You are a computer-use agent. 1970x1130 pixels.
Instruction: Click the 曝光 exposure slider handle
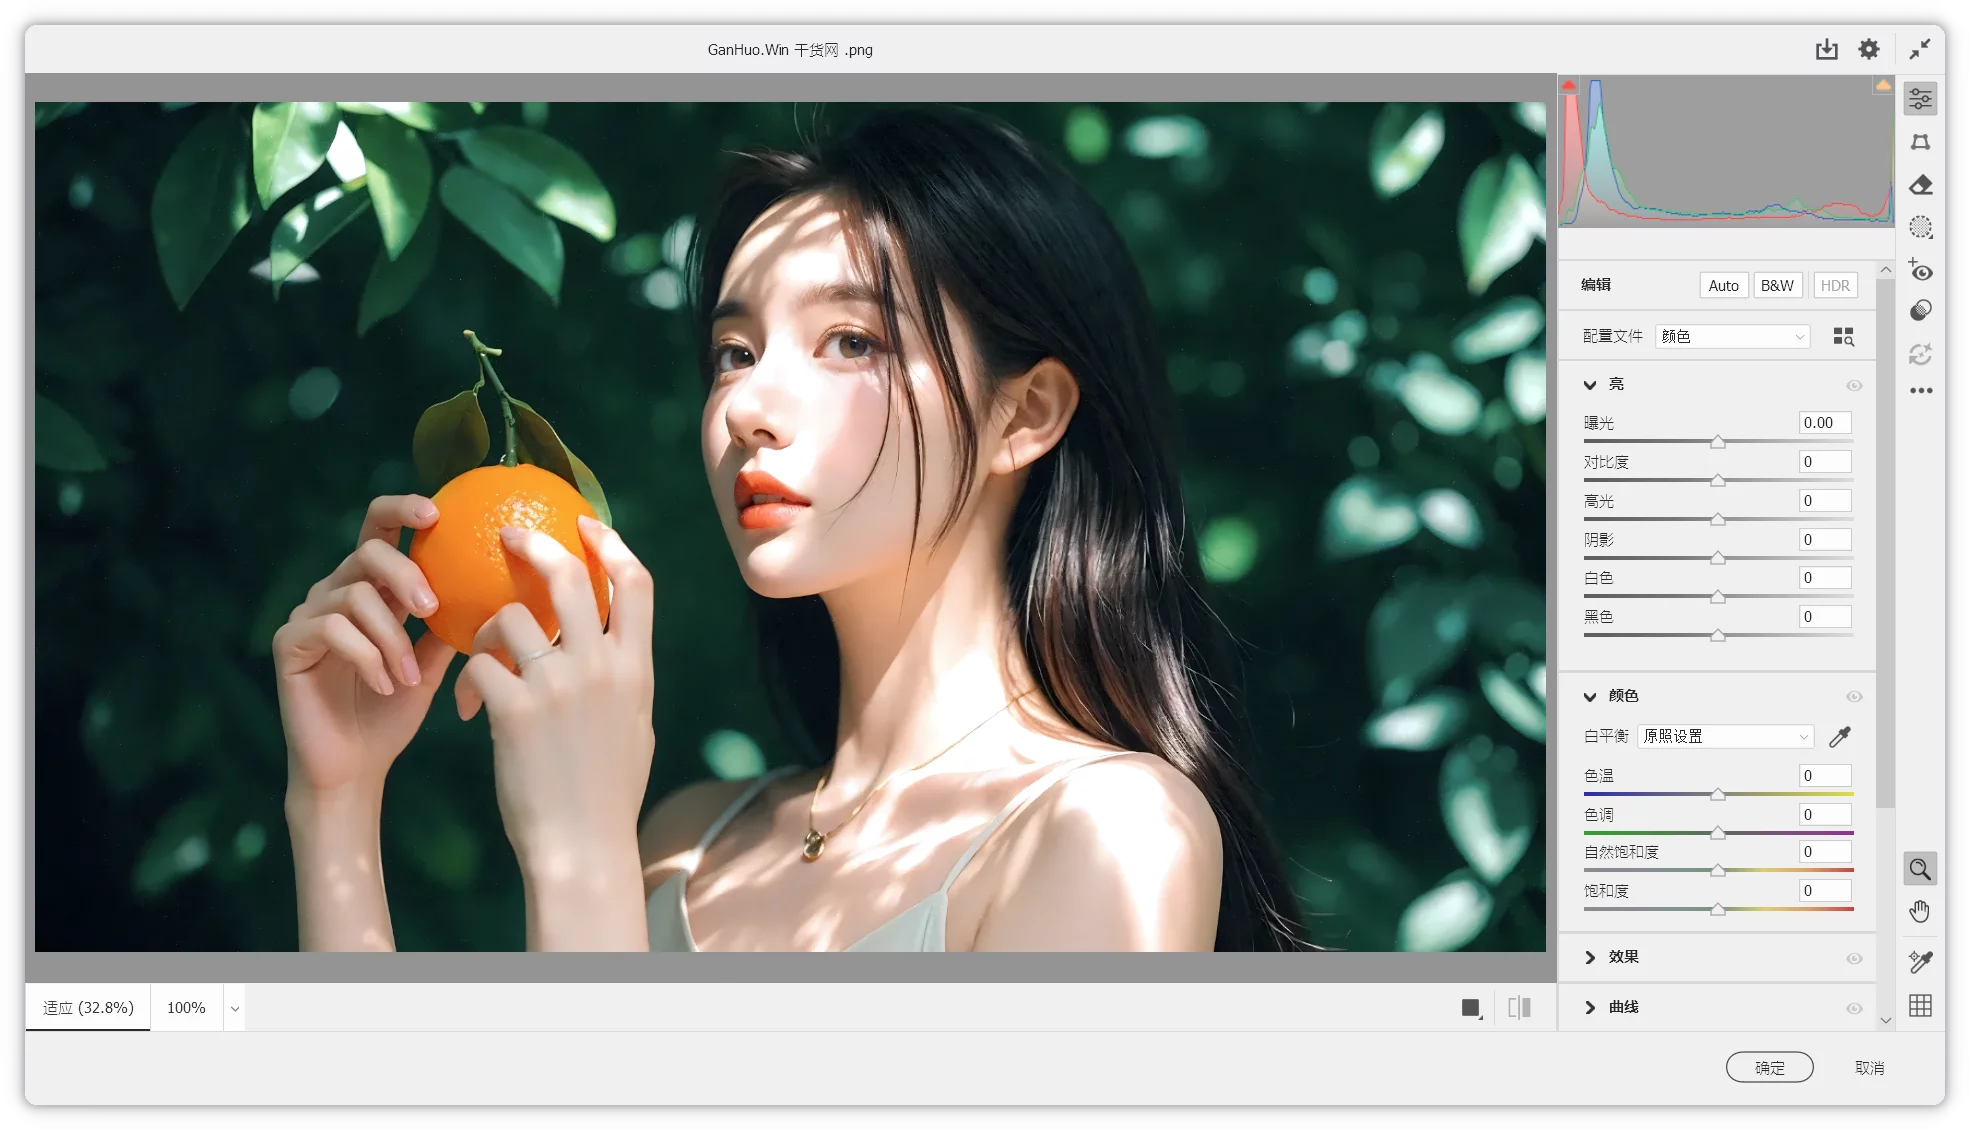(x=1717, y=442)
